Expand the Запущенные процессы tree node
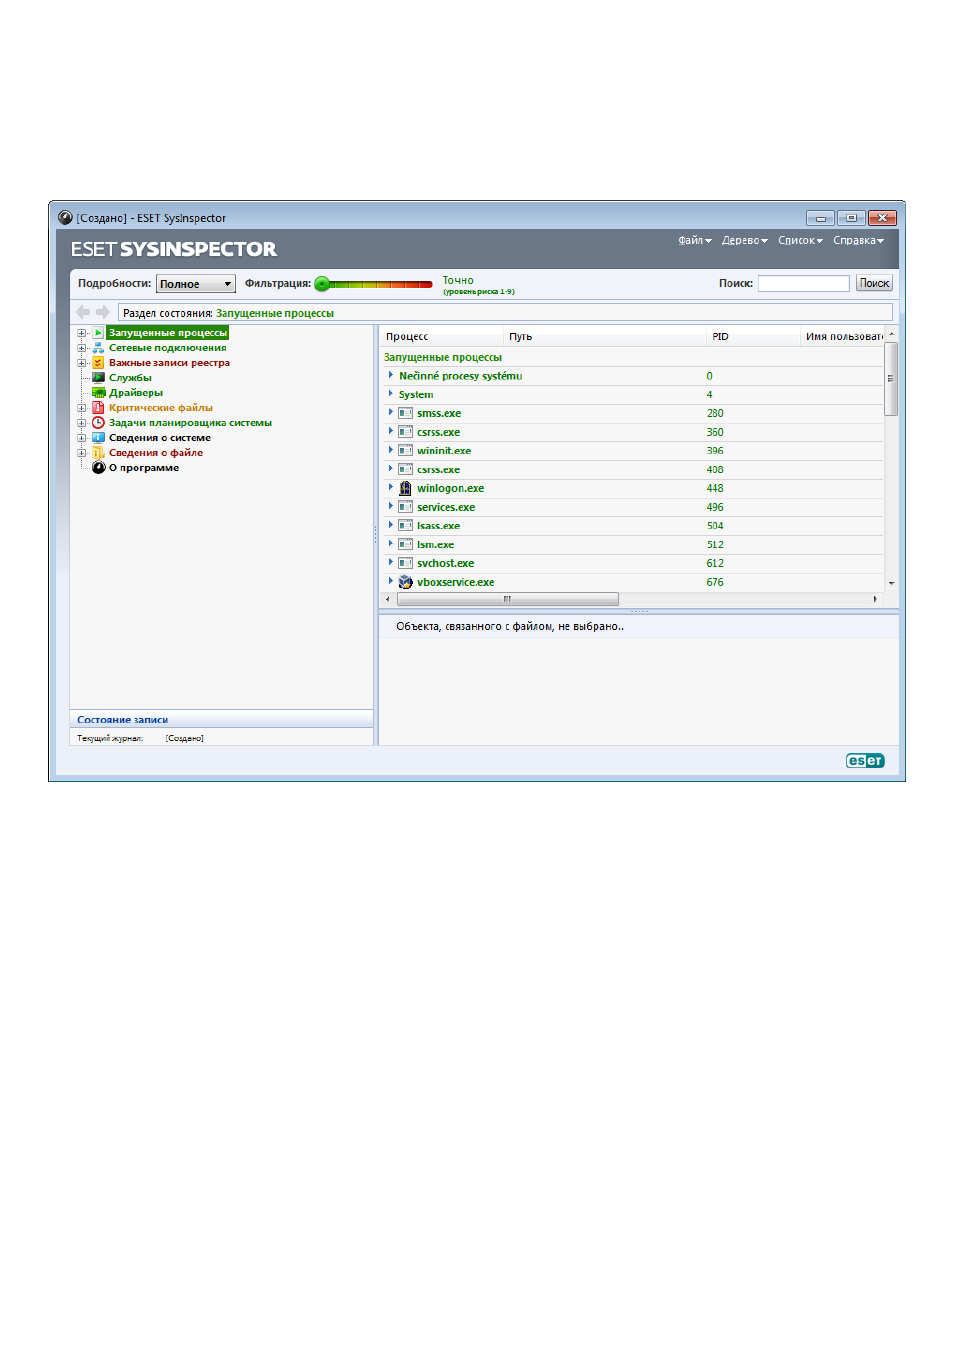Viewport: 954px width, 1350px height. pos(82,333)
